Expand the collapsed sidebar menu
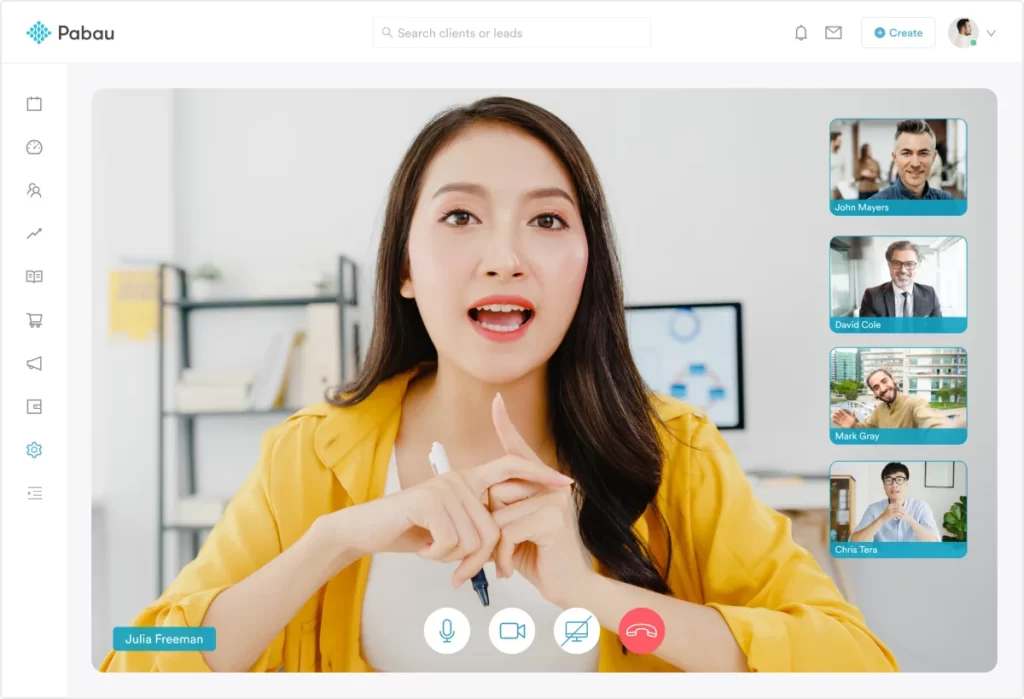Image resolution: width=1024 pixels, height=699 pixels. click(x=34, y=493)
